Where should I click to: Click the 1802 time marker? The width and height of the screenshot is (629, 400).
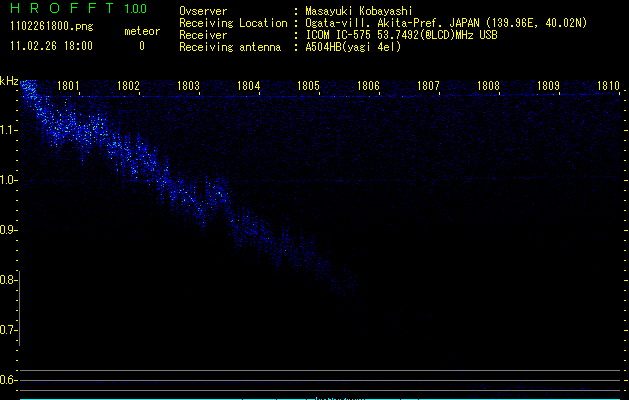coord(128,86)
